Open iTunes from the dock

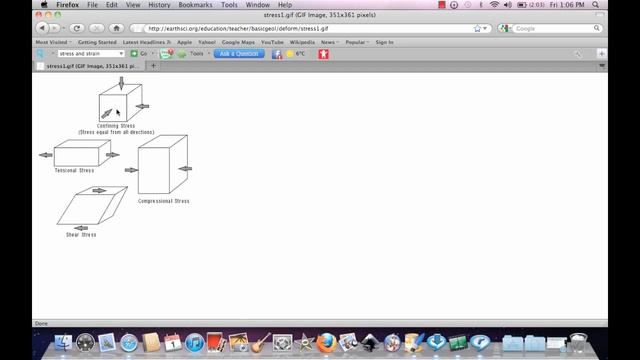(195, 343)
